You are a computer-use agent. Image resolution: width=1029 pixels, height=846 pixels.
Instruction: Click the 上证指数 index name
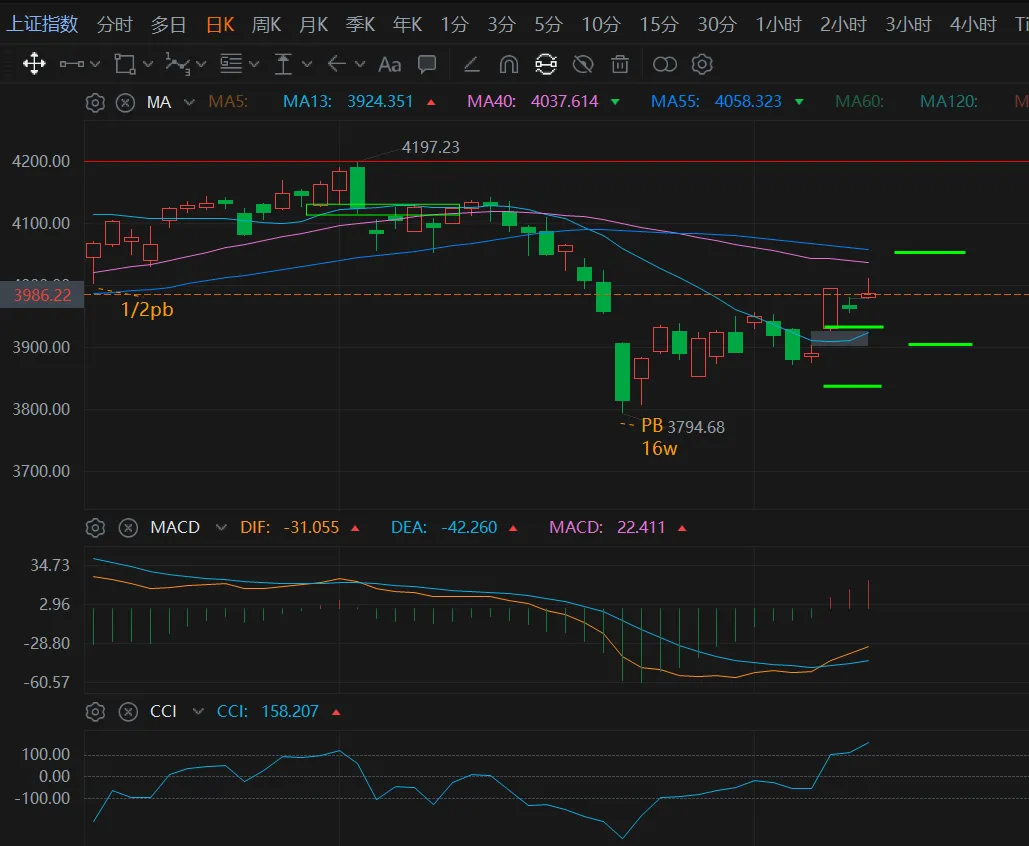coord(42,24)
